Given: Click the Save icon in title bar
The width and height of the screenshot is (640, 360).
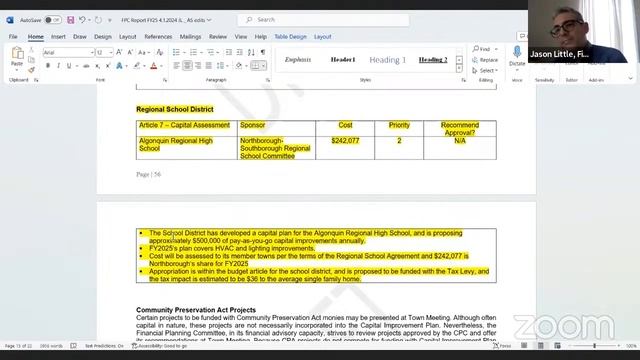Looking at the screenshot, I should coord(71,20).
